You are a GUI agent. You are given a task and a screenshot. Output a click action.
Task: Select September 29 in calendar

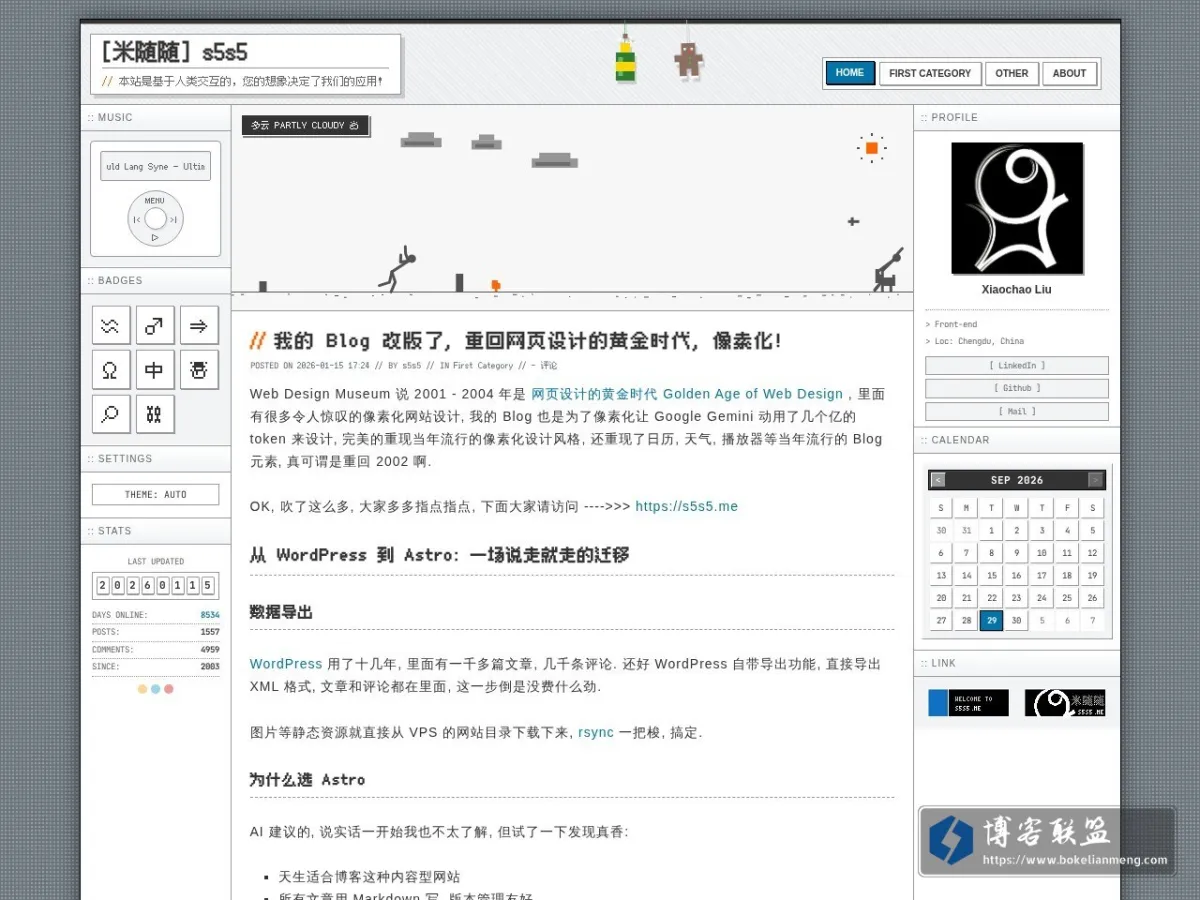click(991, 620)
